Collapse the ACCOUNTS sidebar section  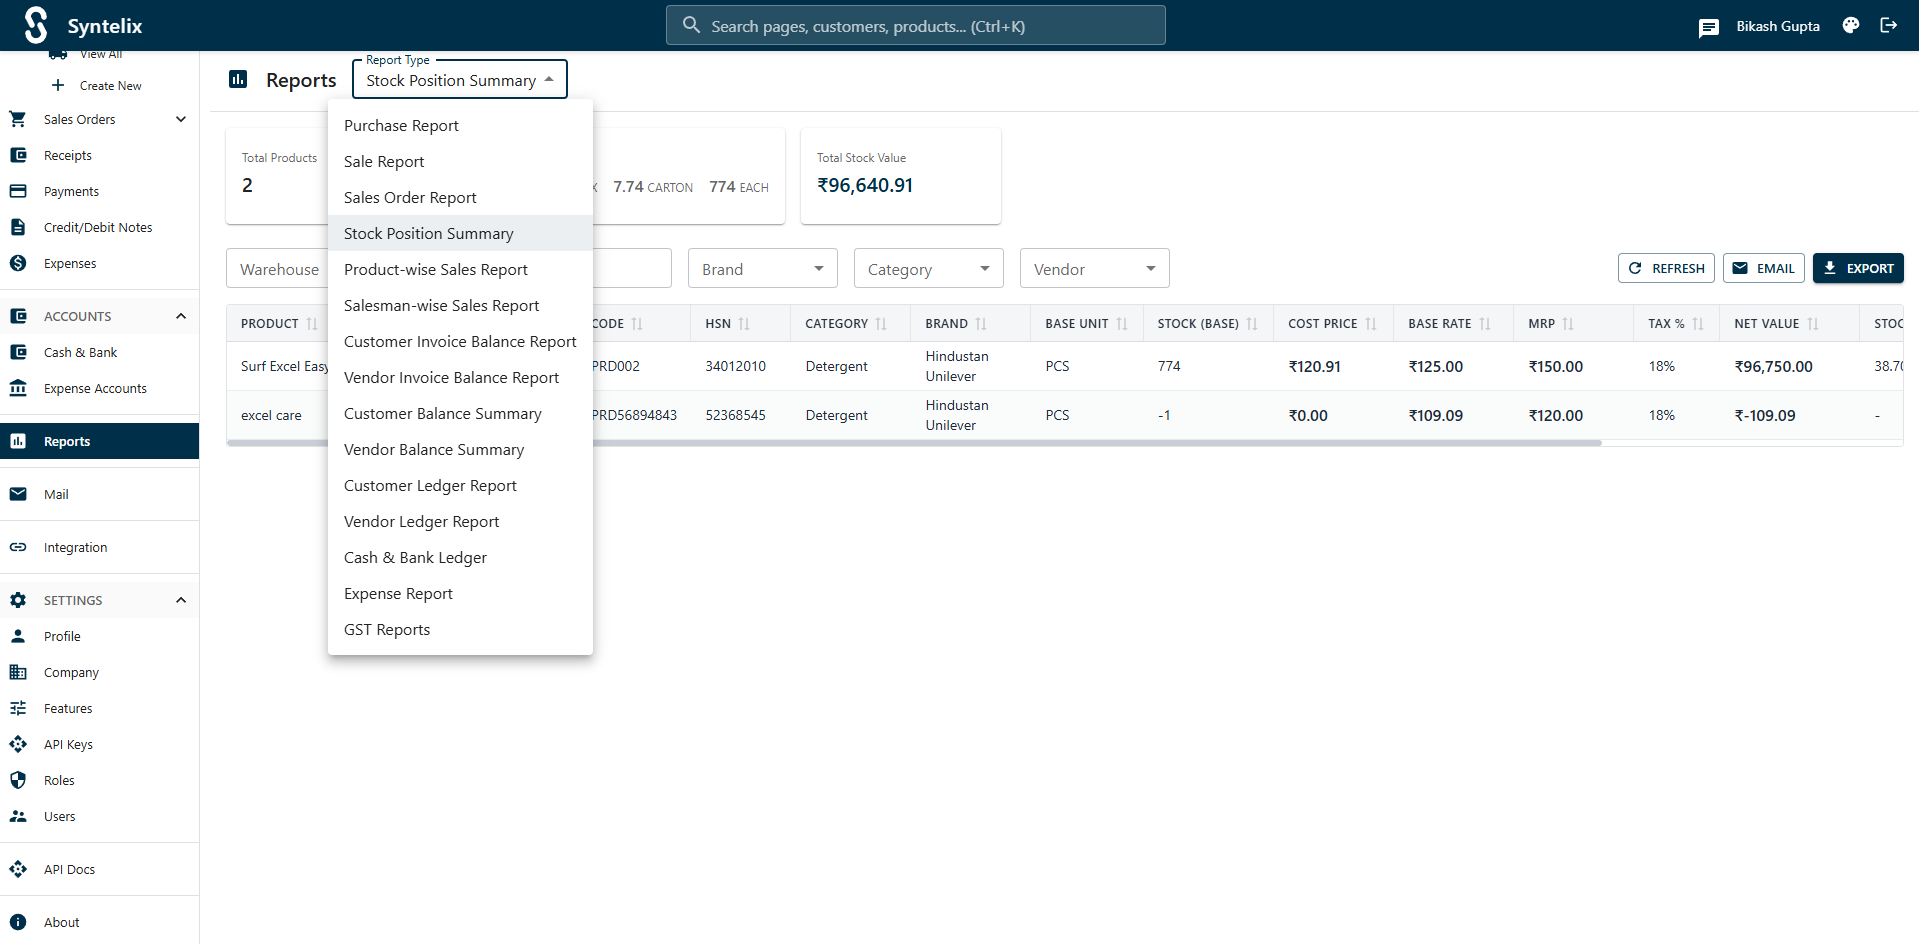[181, 316]
